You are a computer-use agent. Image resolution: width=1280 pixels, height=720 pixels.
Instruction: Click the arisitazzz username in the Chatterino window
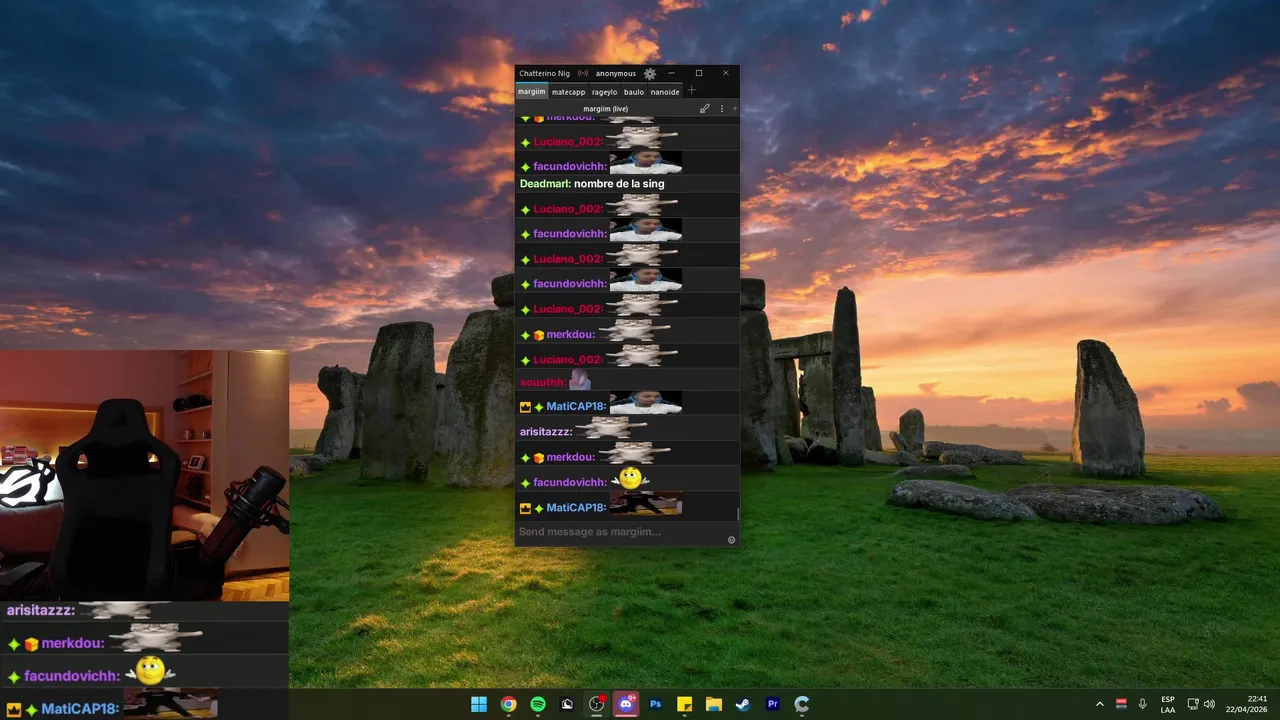pos(546,432)
